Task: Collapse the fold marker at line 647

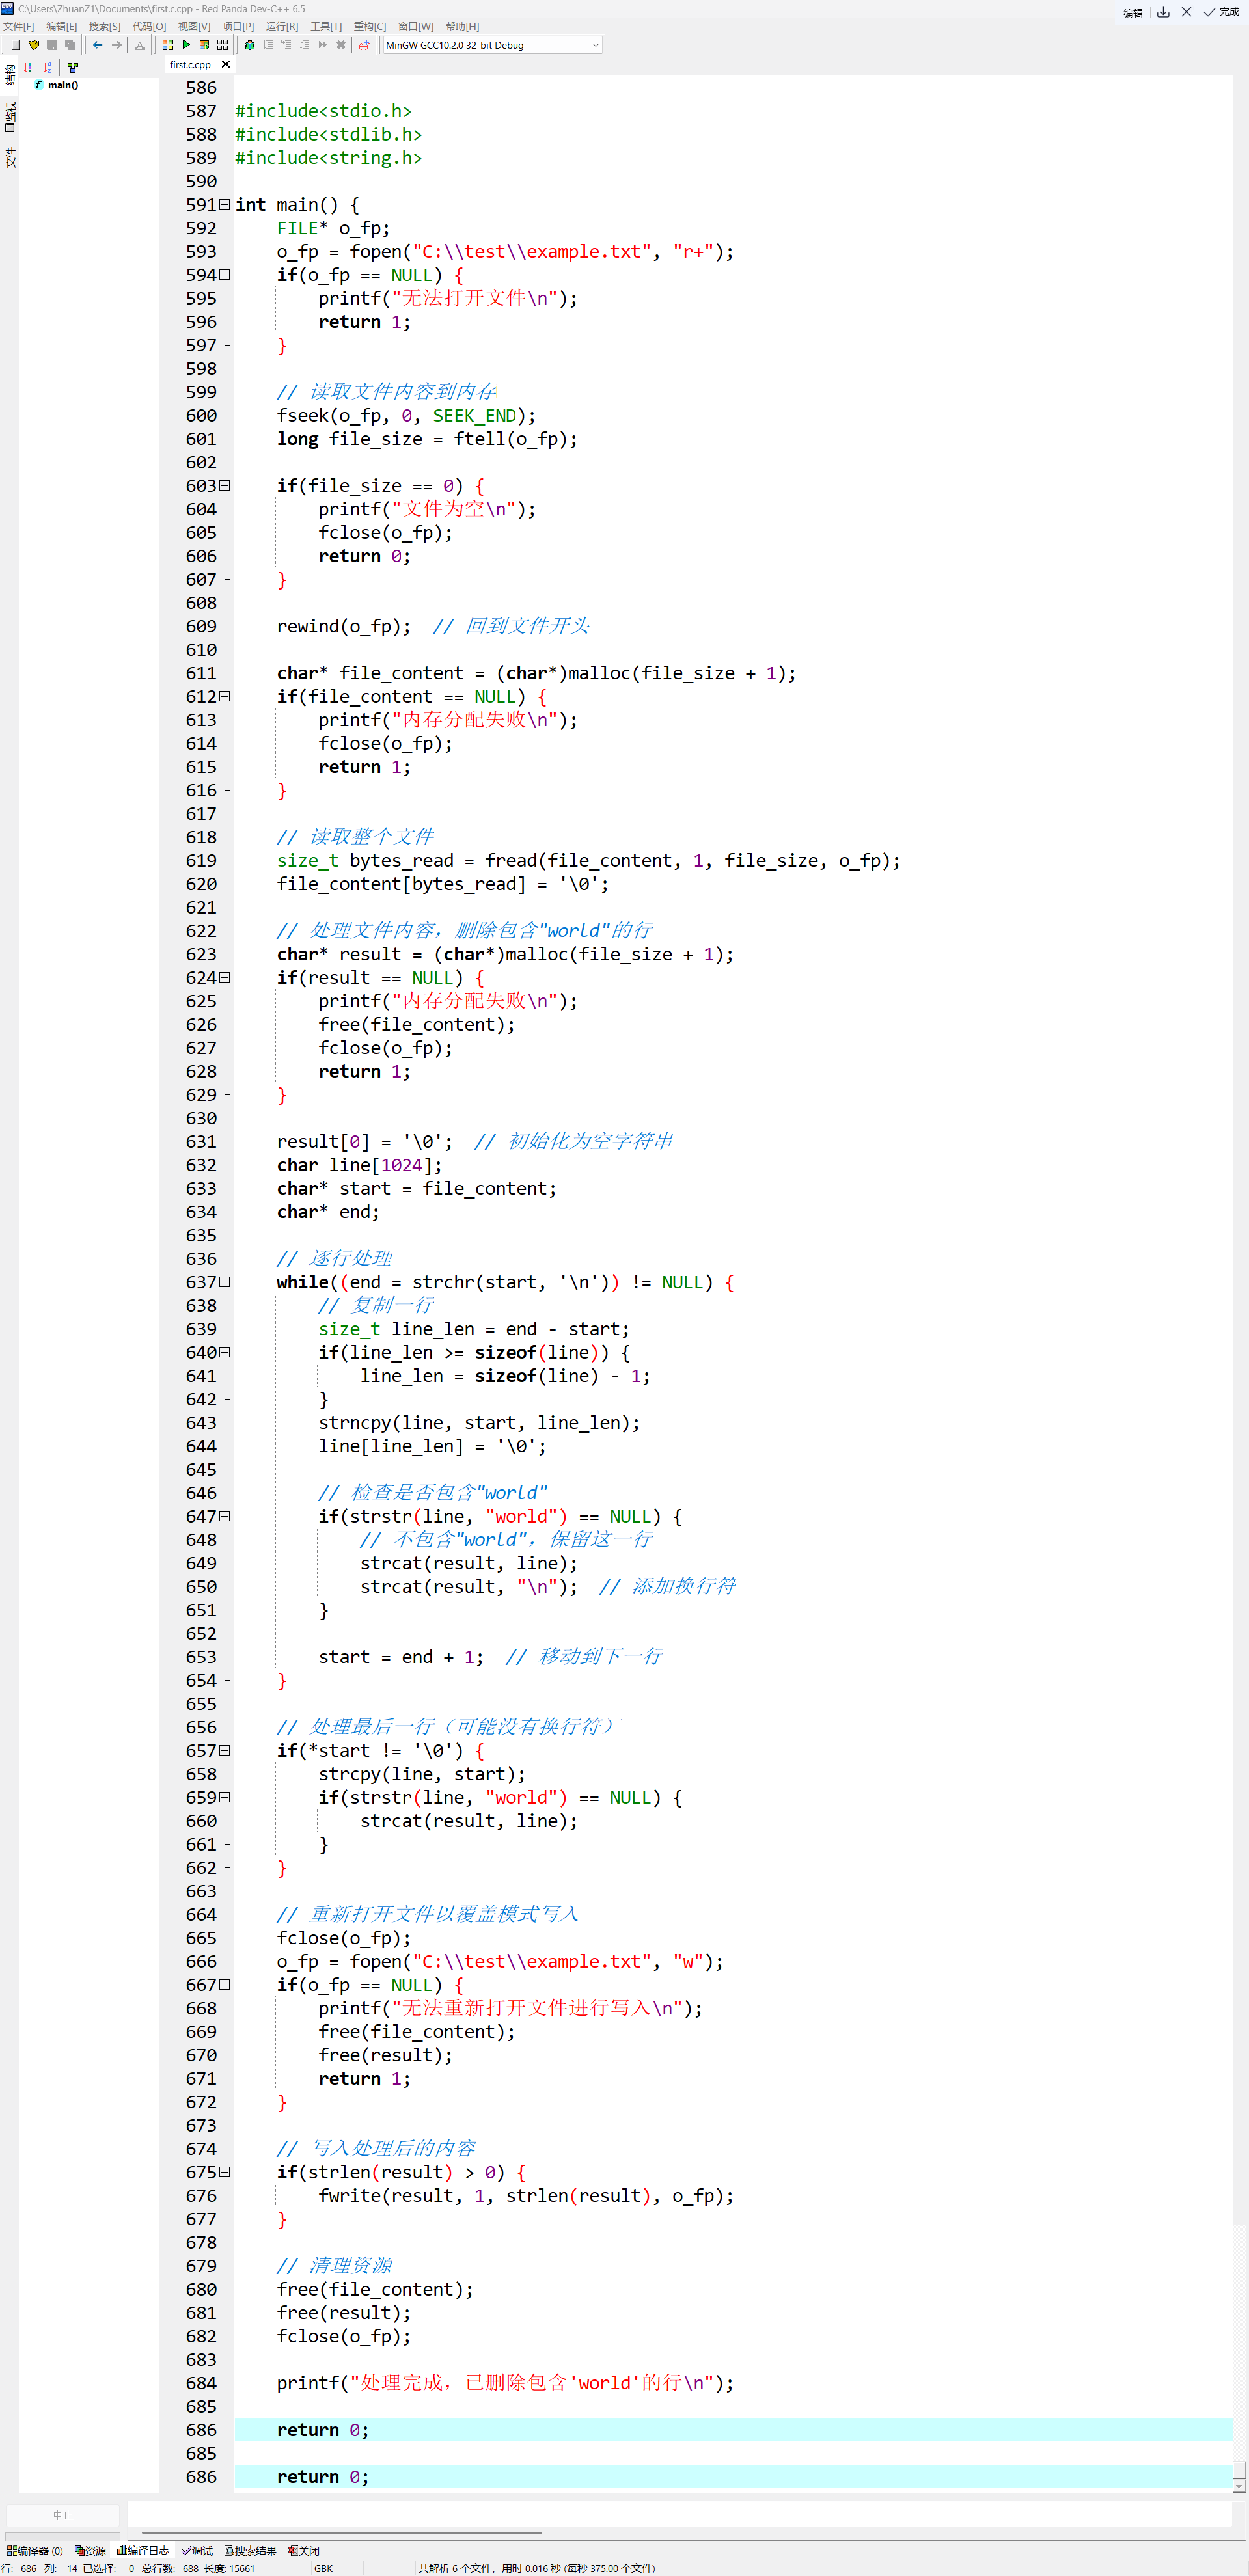Action: coord(224,1516)
